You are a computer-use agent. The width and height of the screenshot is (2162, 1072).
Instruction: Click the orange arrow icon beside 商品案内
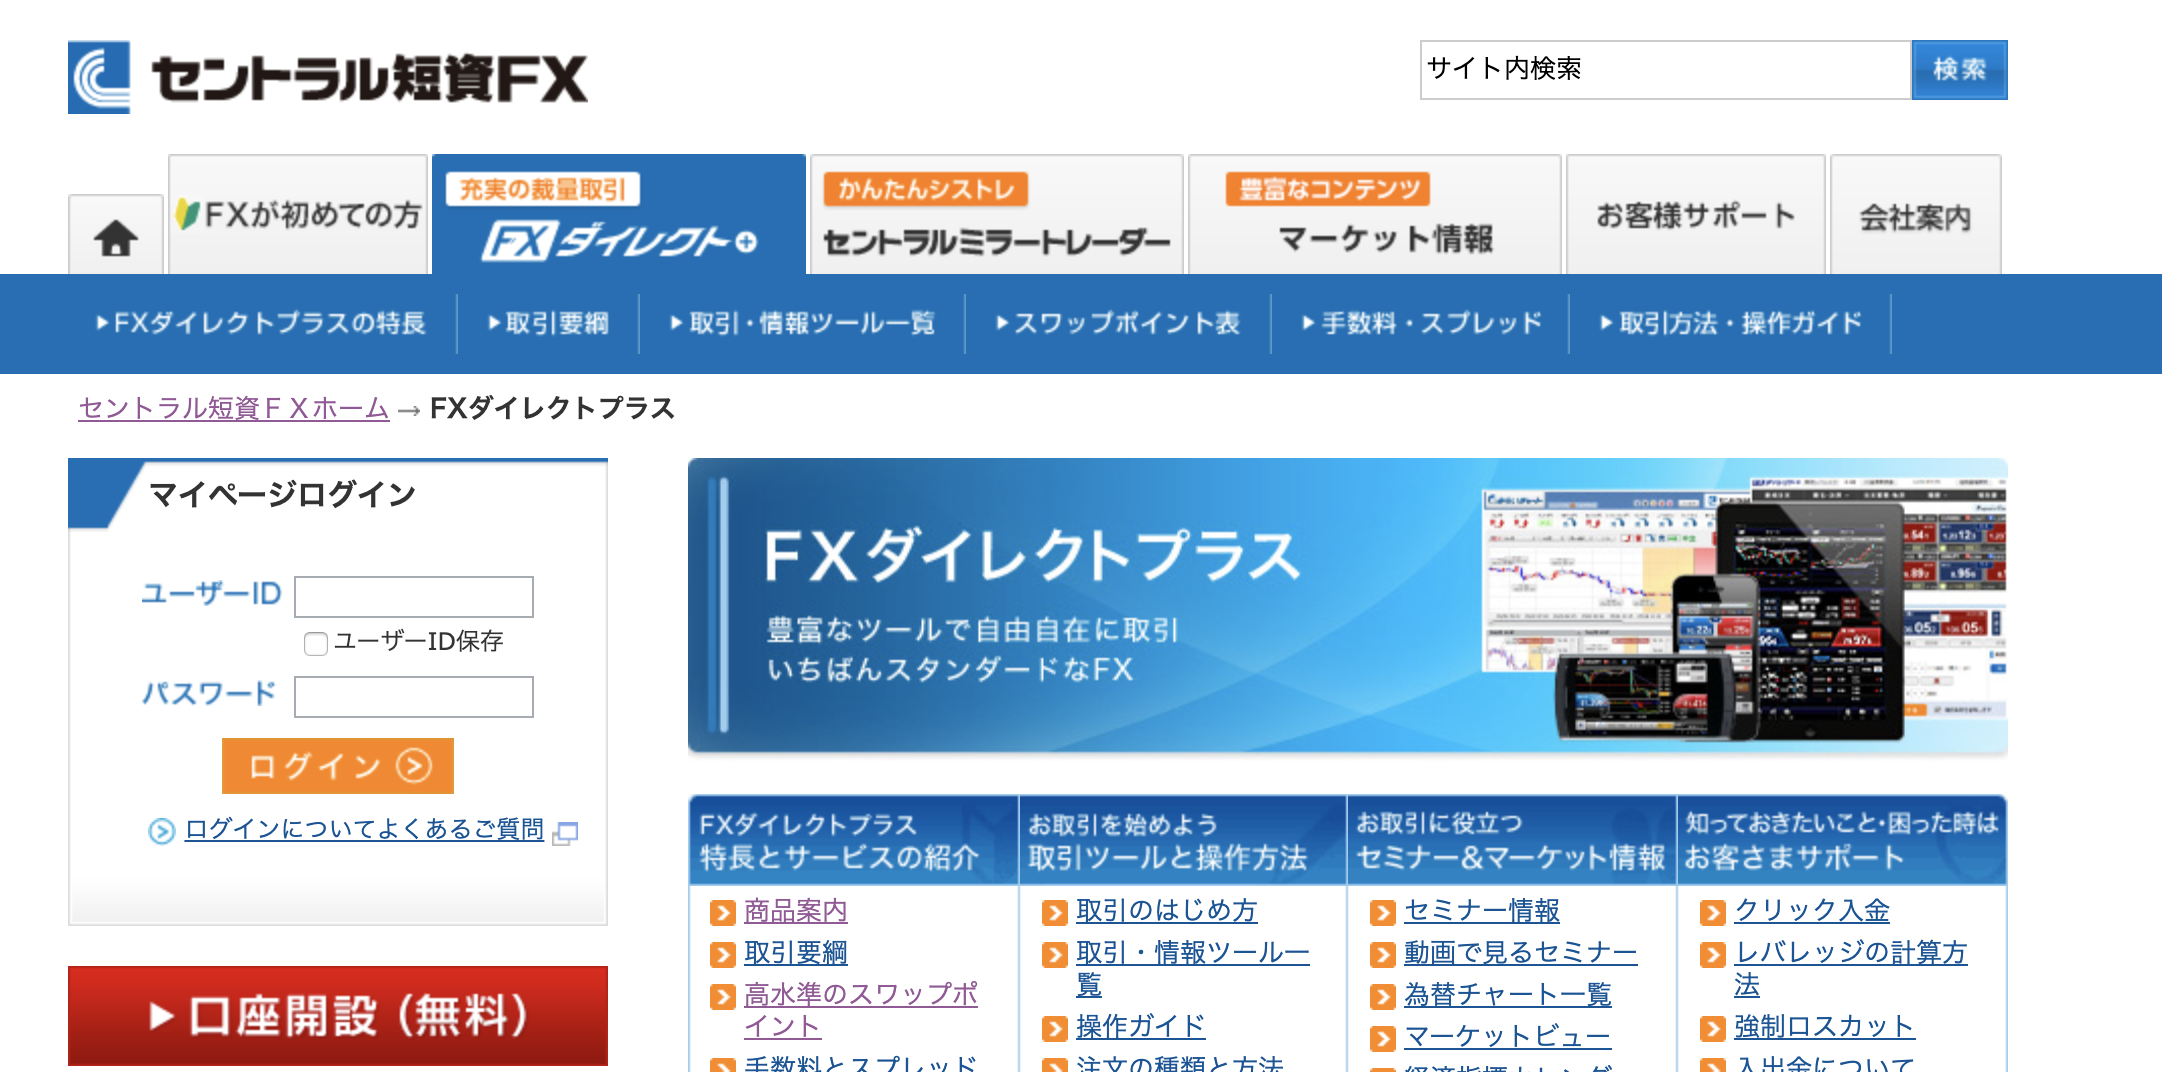[722, 912]
